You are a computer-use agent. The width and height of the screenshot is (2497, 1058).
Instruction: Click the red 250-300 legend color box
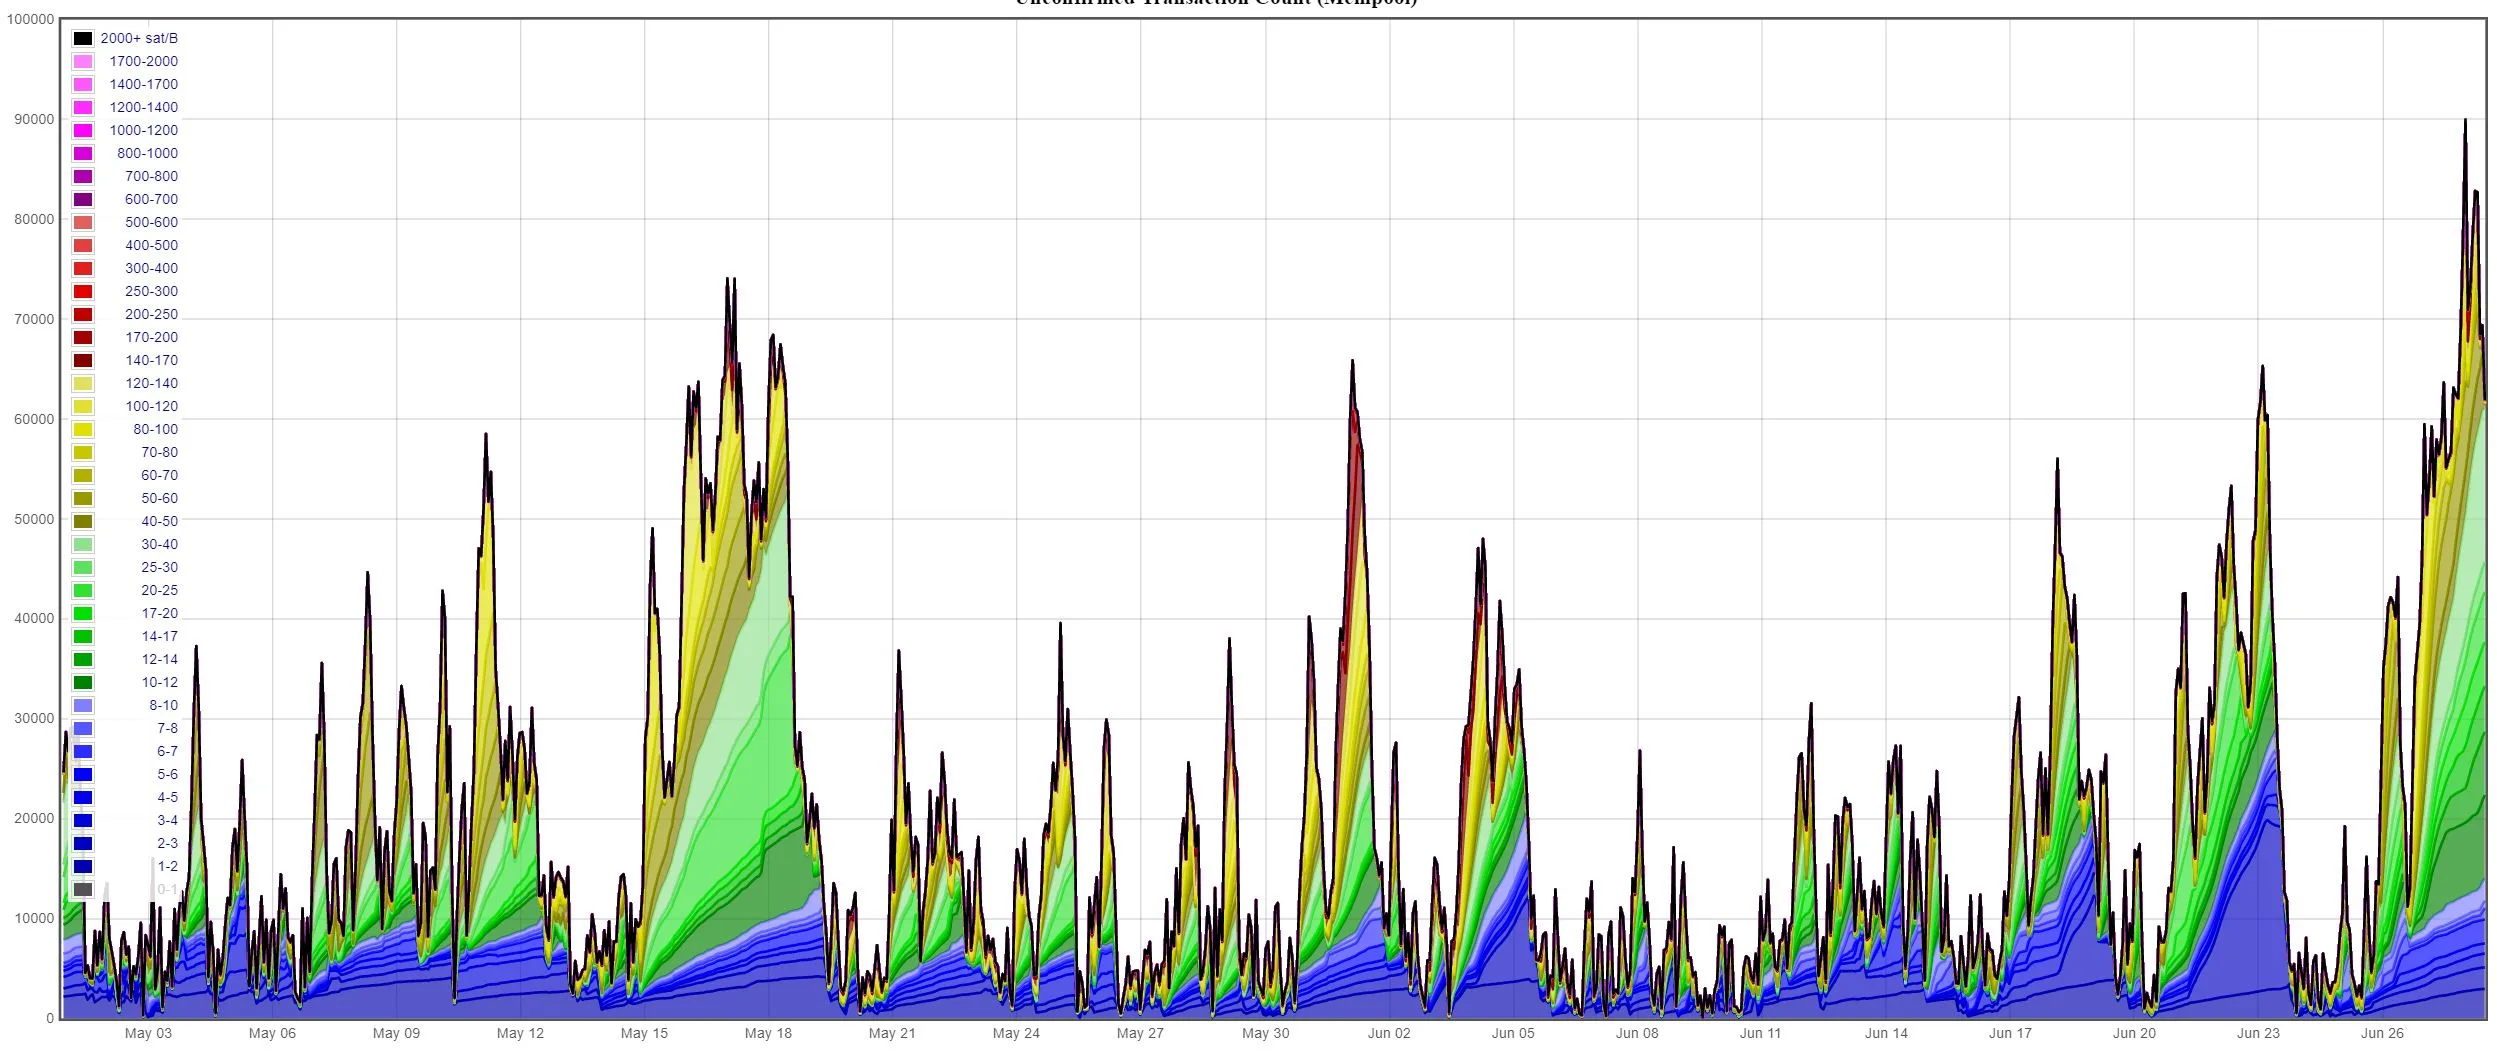pos(83,292)
